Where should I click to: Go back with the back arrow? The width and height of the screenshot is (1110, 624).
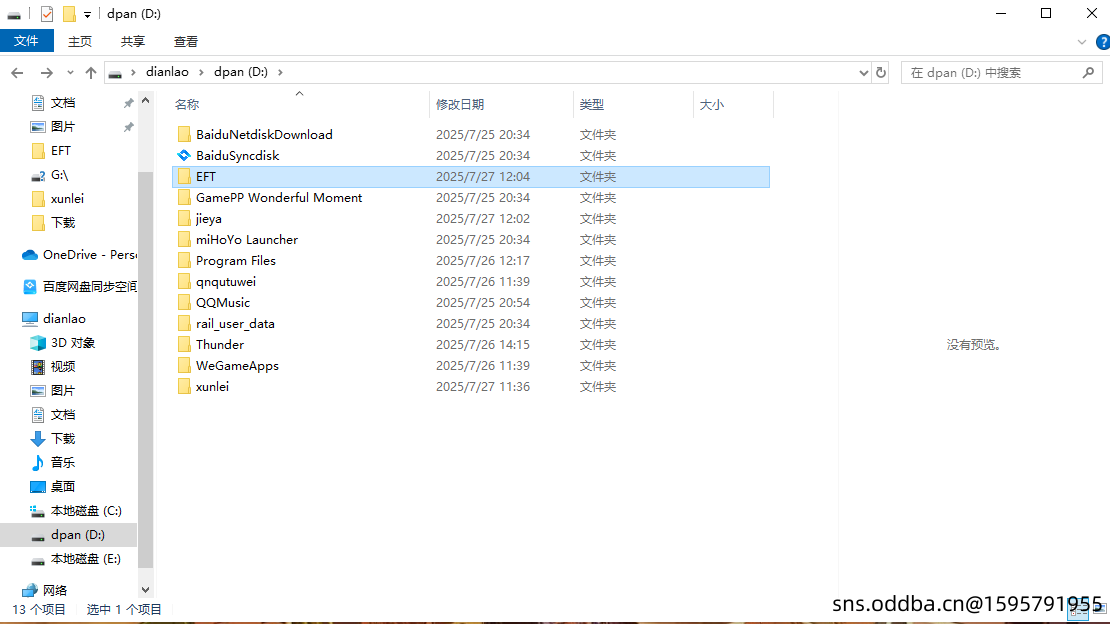18,73
